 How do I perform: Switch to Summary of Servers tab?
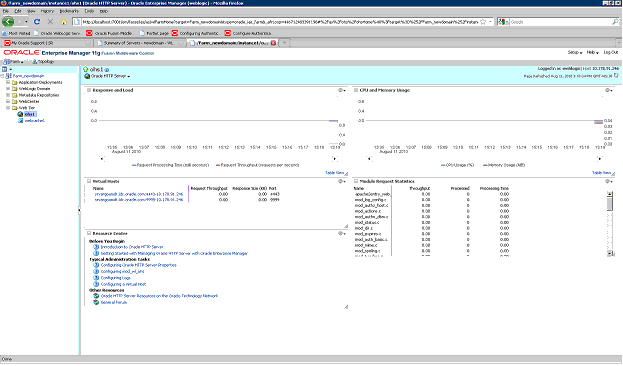point(139,43)
